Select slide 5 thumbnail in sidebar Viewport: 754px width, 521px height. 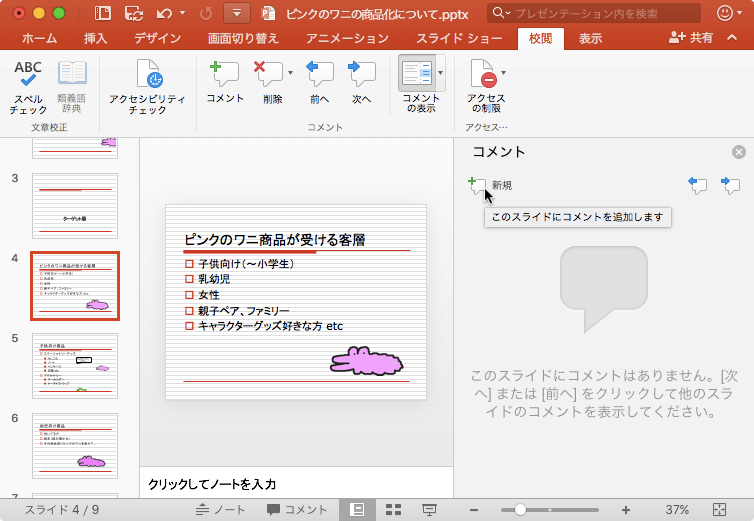click(75, 366)
